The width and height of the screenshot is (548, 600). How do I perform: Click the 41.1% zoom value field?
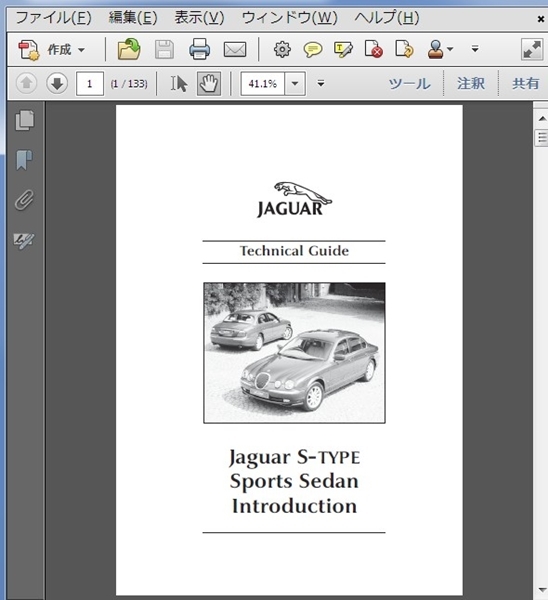click(x=263, y=83)
